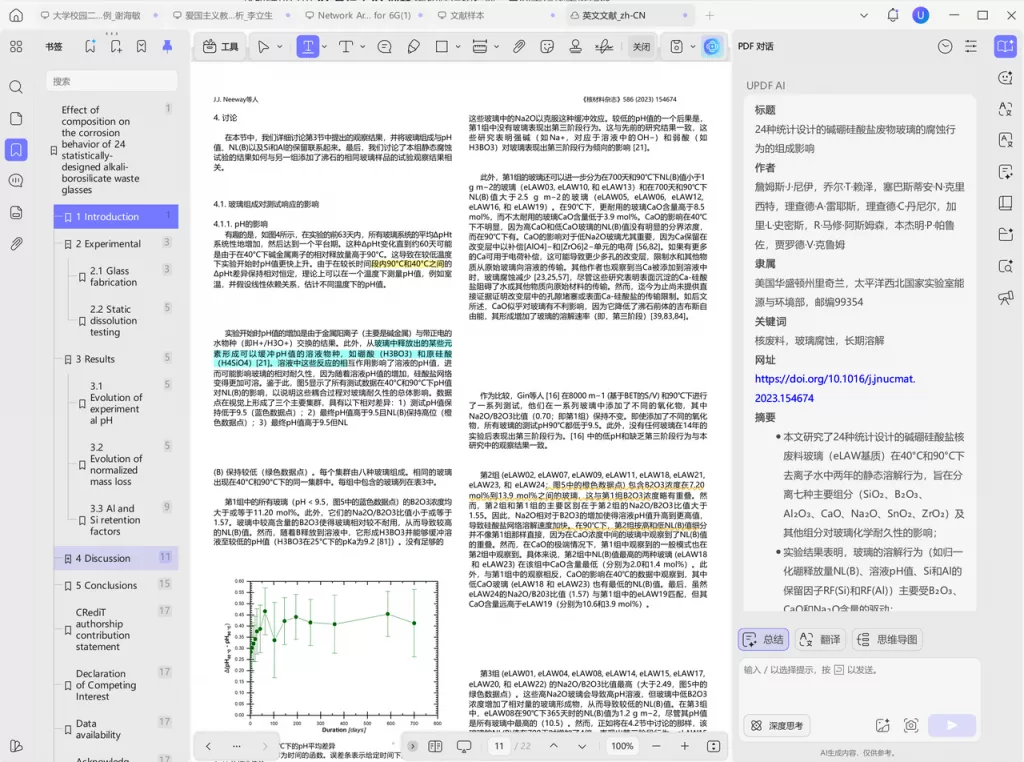Select the pencil annotation tool
1024x762 pixels.
point(412,46)
